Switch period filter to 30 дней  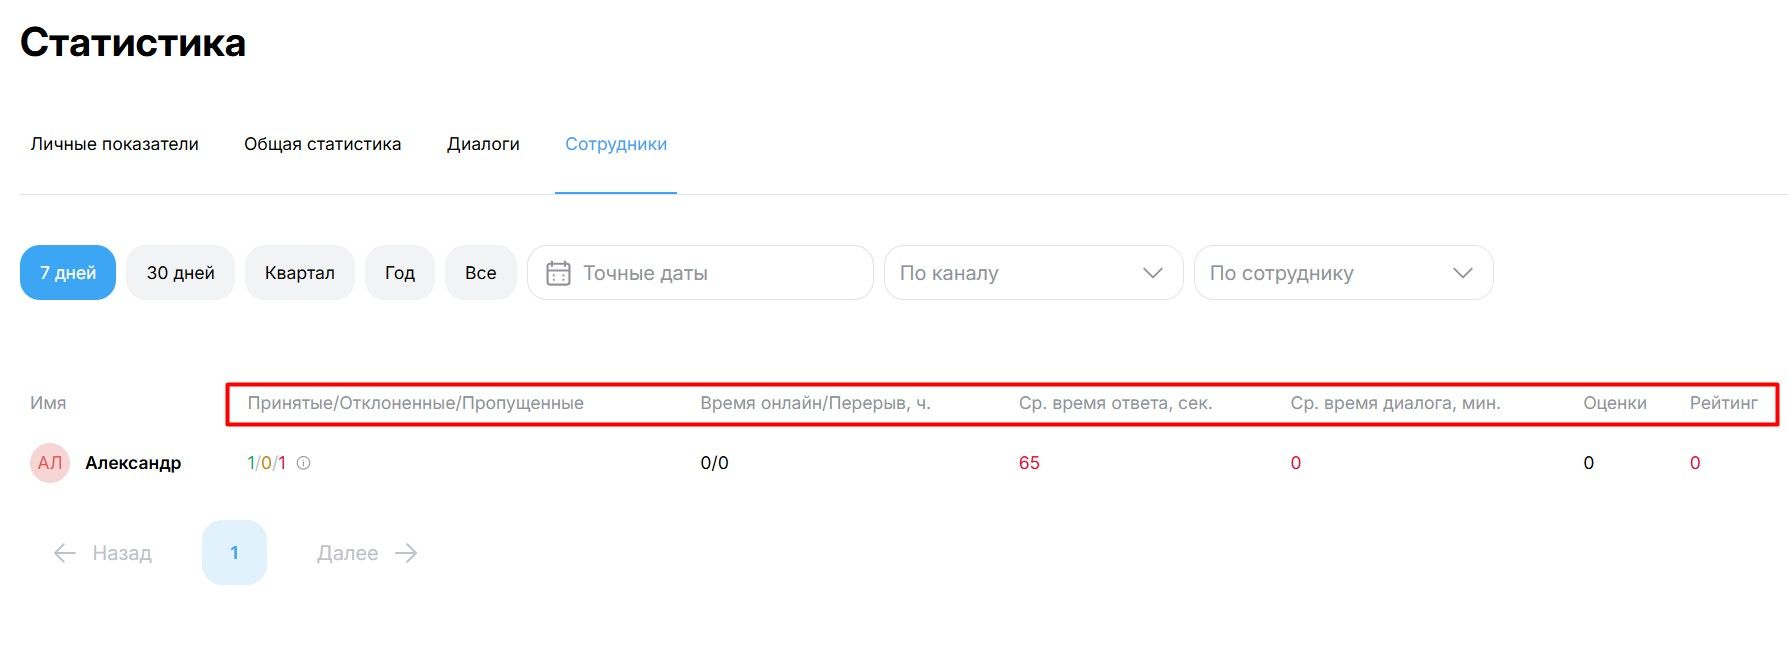180,273
